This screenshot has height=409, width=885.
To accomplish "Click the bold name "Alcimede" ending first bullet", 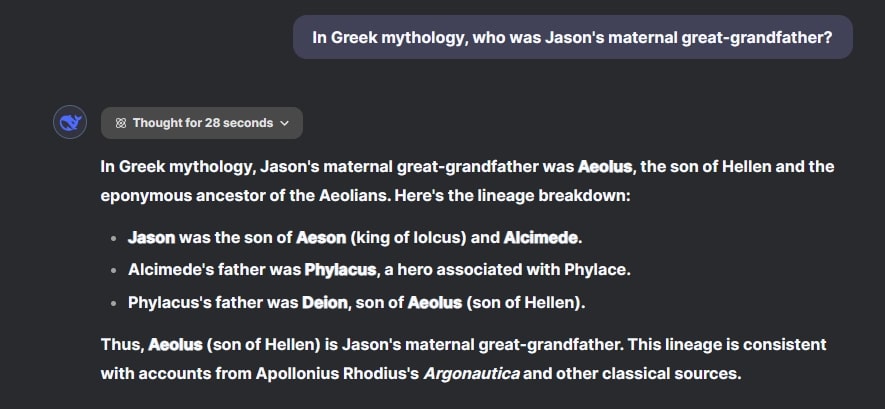I will pyautogui.click(x=541, y=238).
